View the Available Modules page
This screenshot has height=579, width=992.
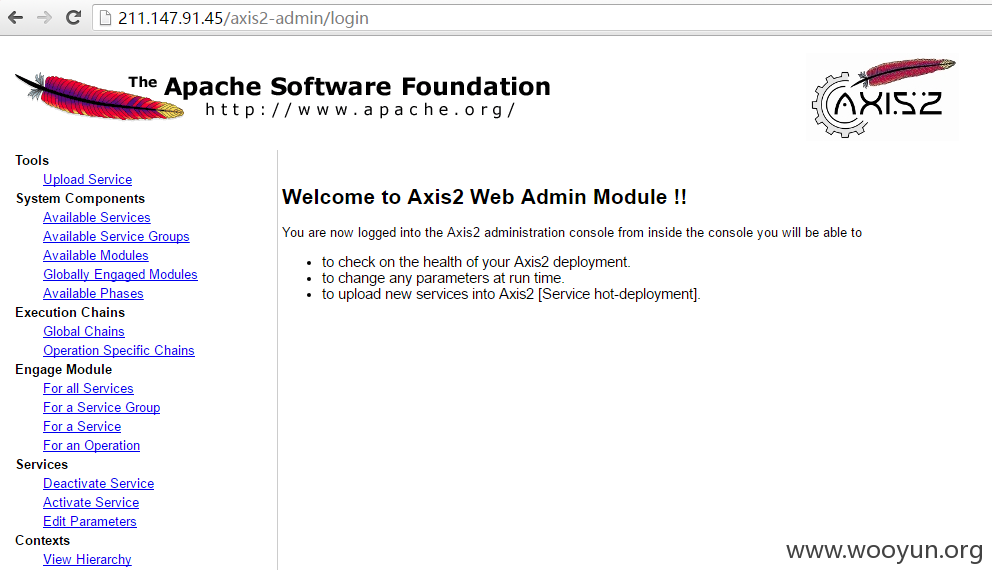click(96, 256)
